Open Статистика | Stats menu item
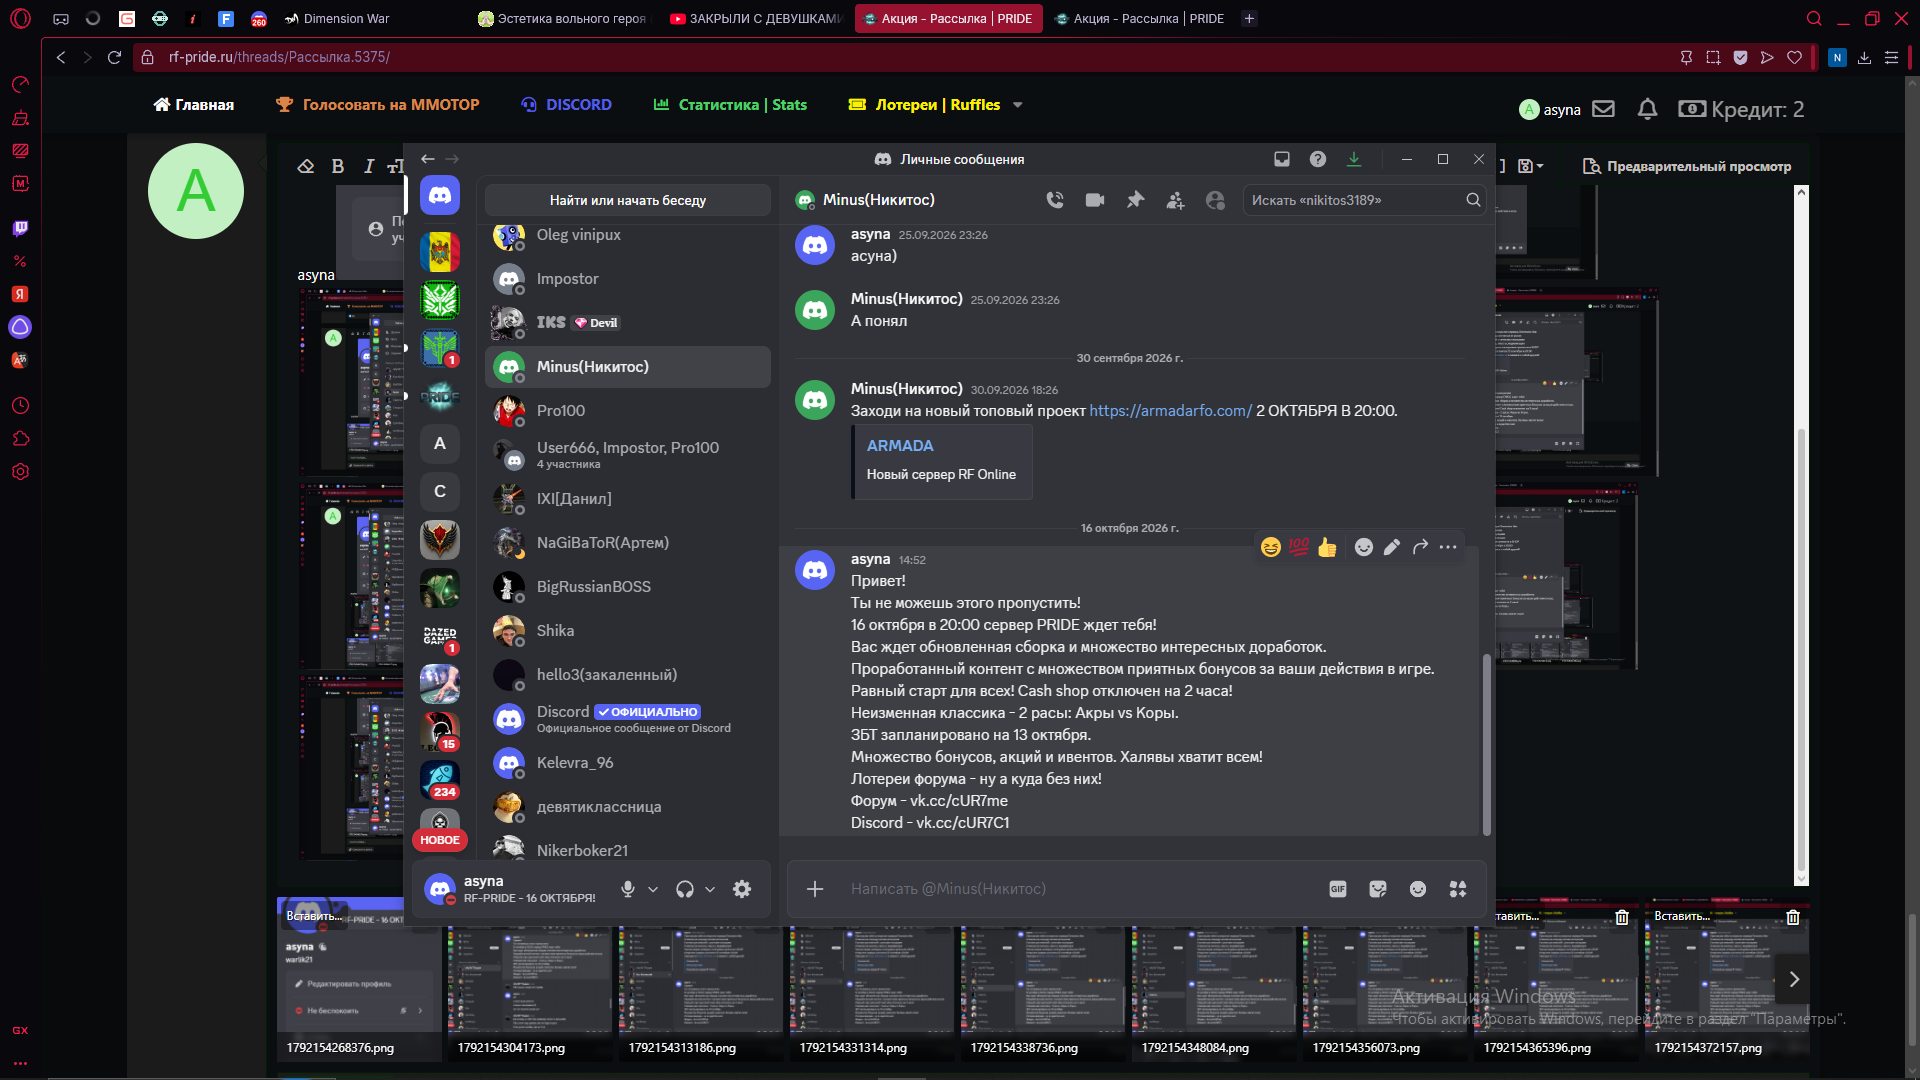Viewport: 1920px width, 1080px height. [730, 105]
